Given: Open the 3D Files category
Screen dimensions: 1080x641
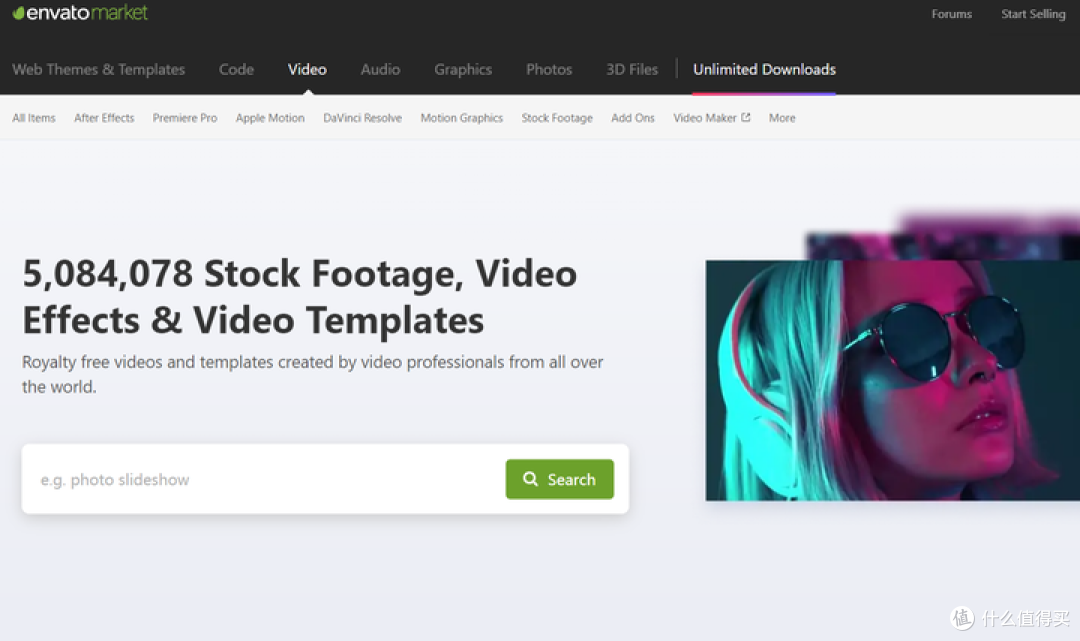Looking at the screenshot, I should pos(632,70).
